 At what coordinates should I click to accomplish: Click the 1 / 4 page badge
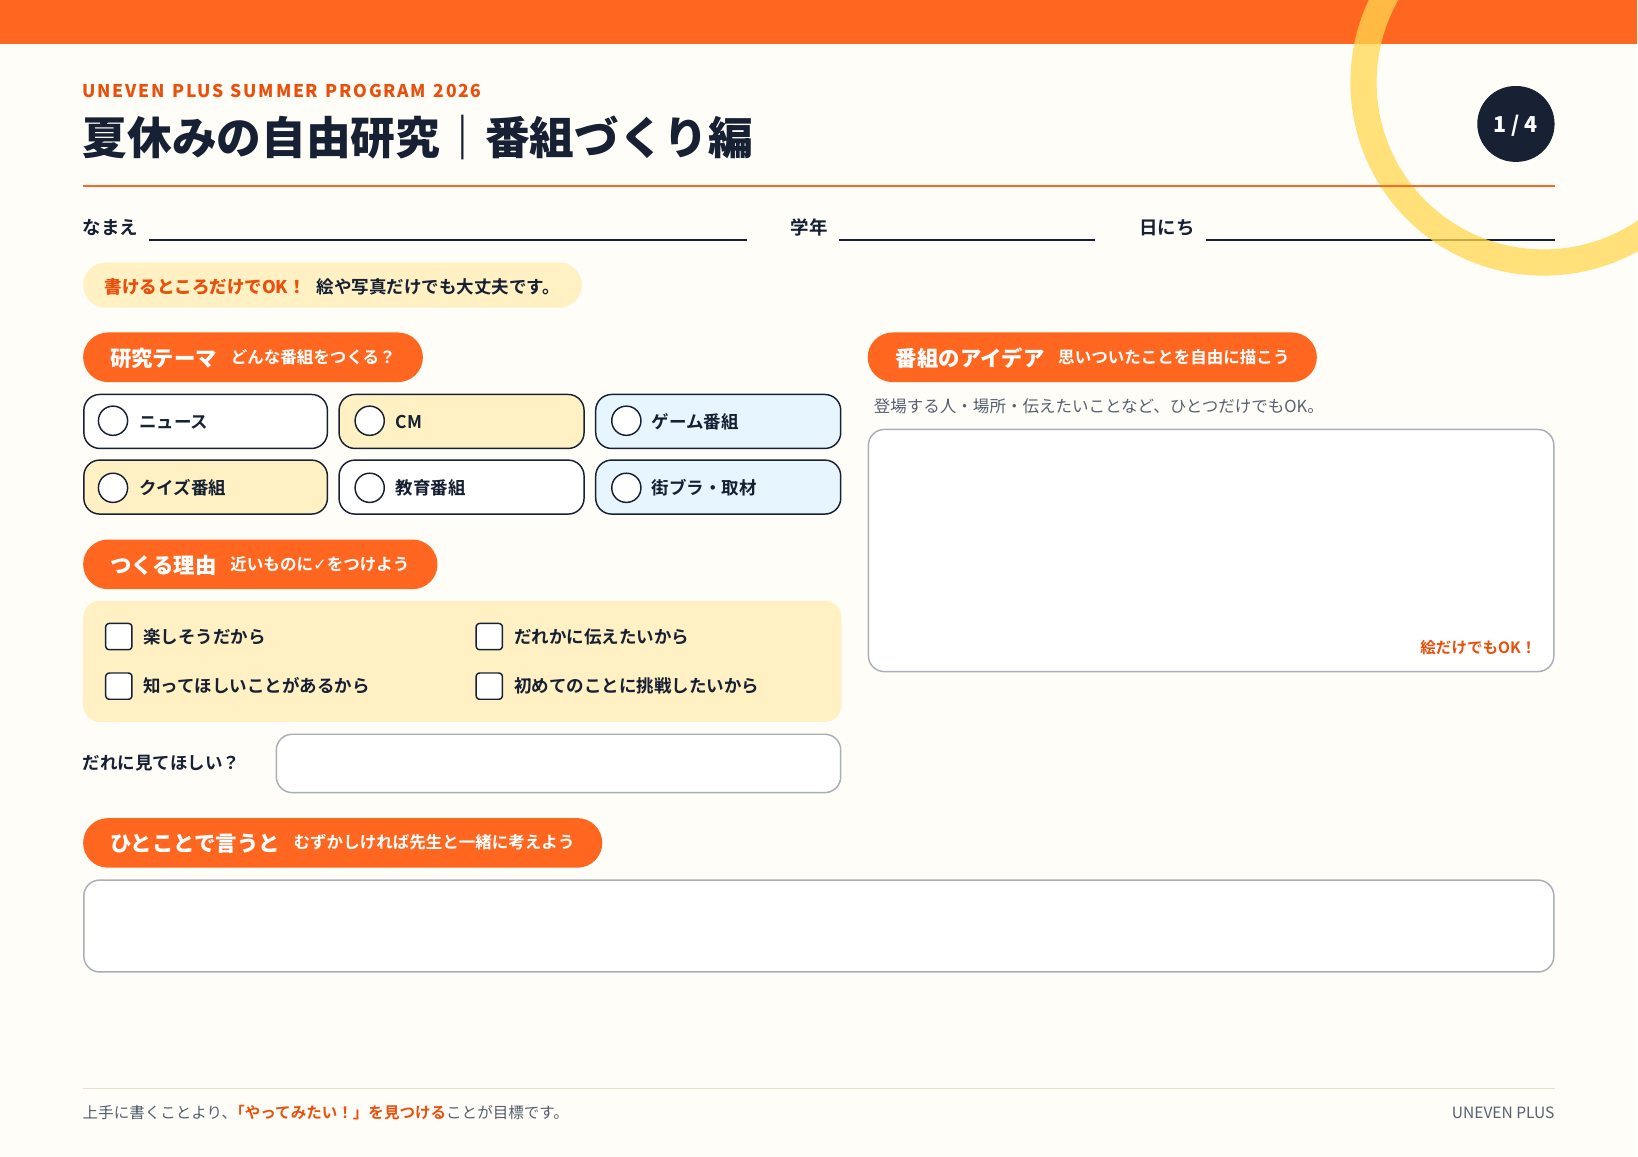1516,124
